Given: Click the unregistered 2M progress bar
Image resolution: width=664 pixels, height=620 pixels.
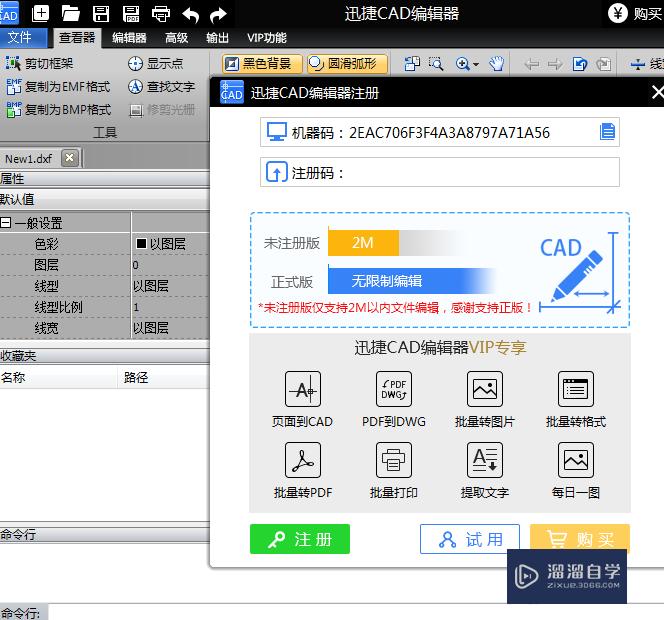Looking at the screenshot, I should [363, 243].
